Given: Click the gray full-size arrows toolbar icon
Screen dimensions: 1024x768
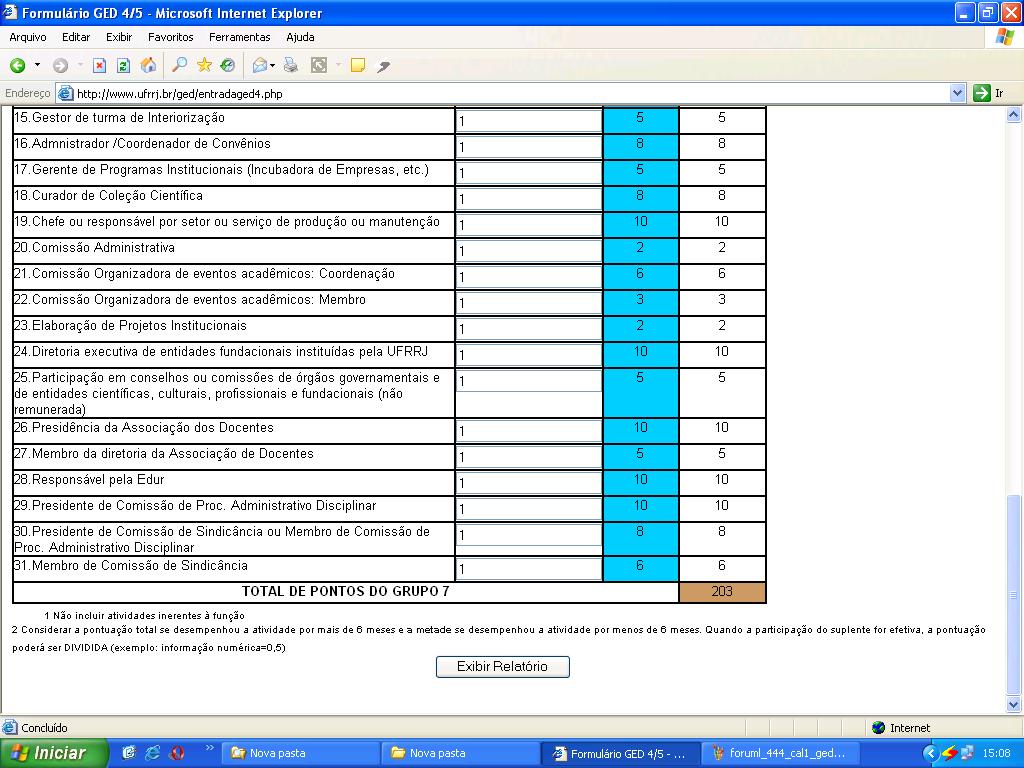Looking at the screenshot, I should [319, 65].
